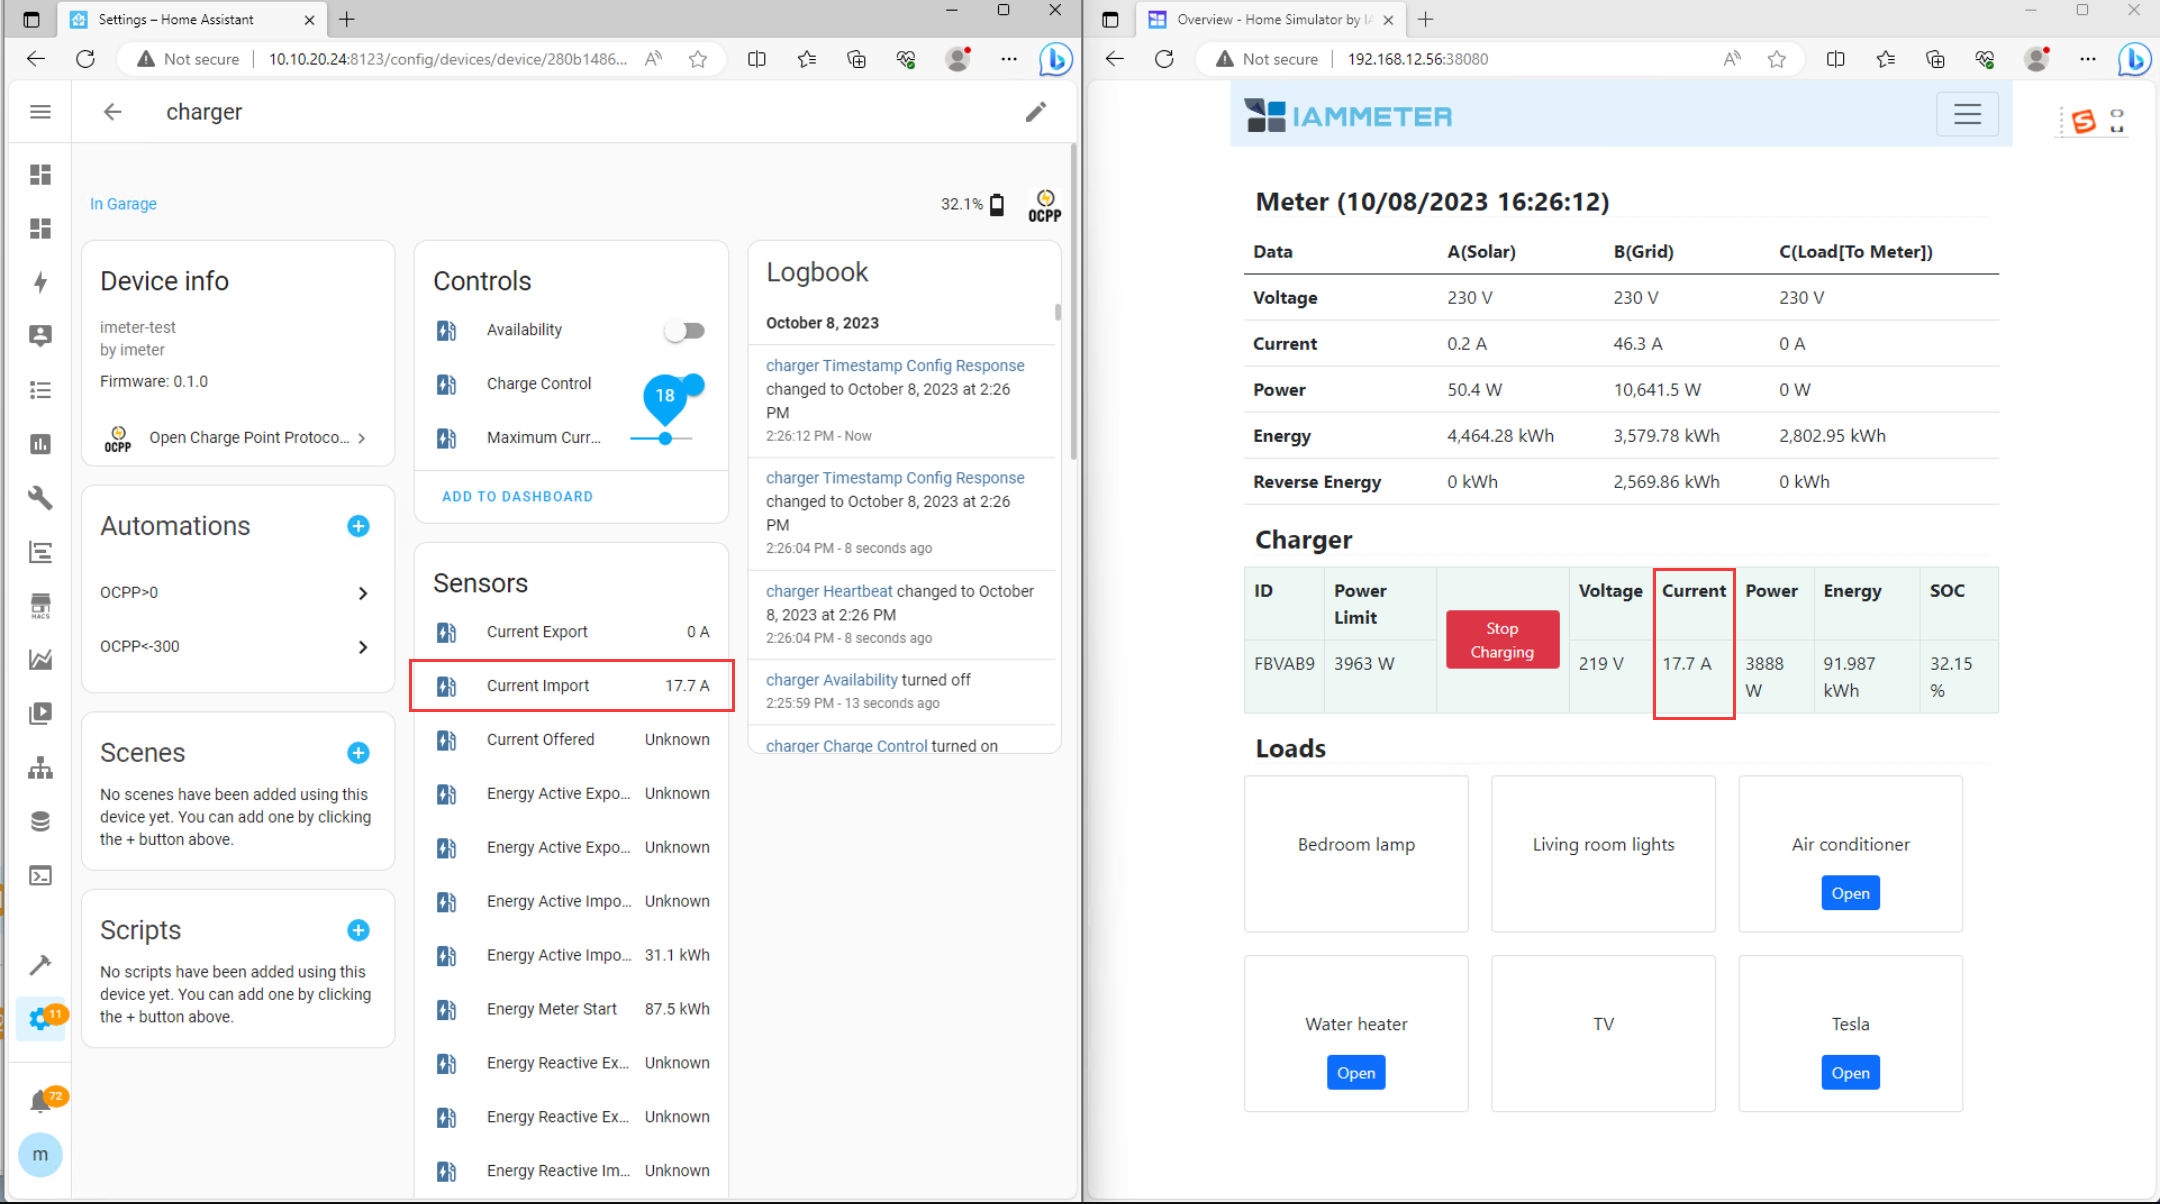Add new automation with plus icon
This screenshot has width=2160, height=1204.
(x=358, y=526)
